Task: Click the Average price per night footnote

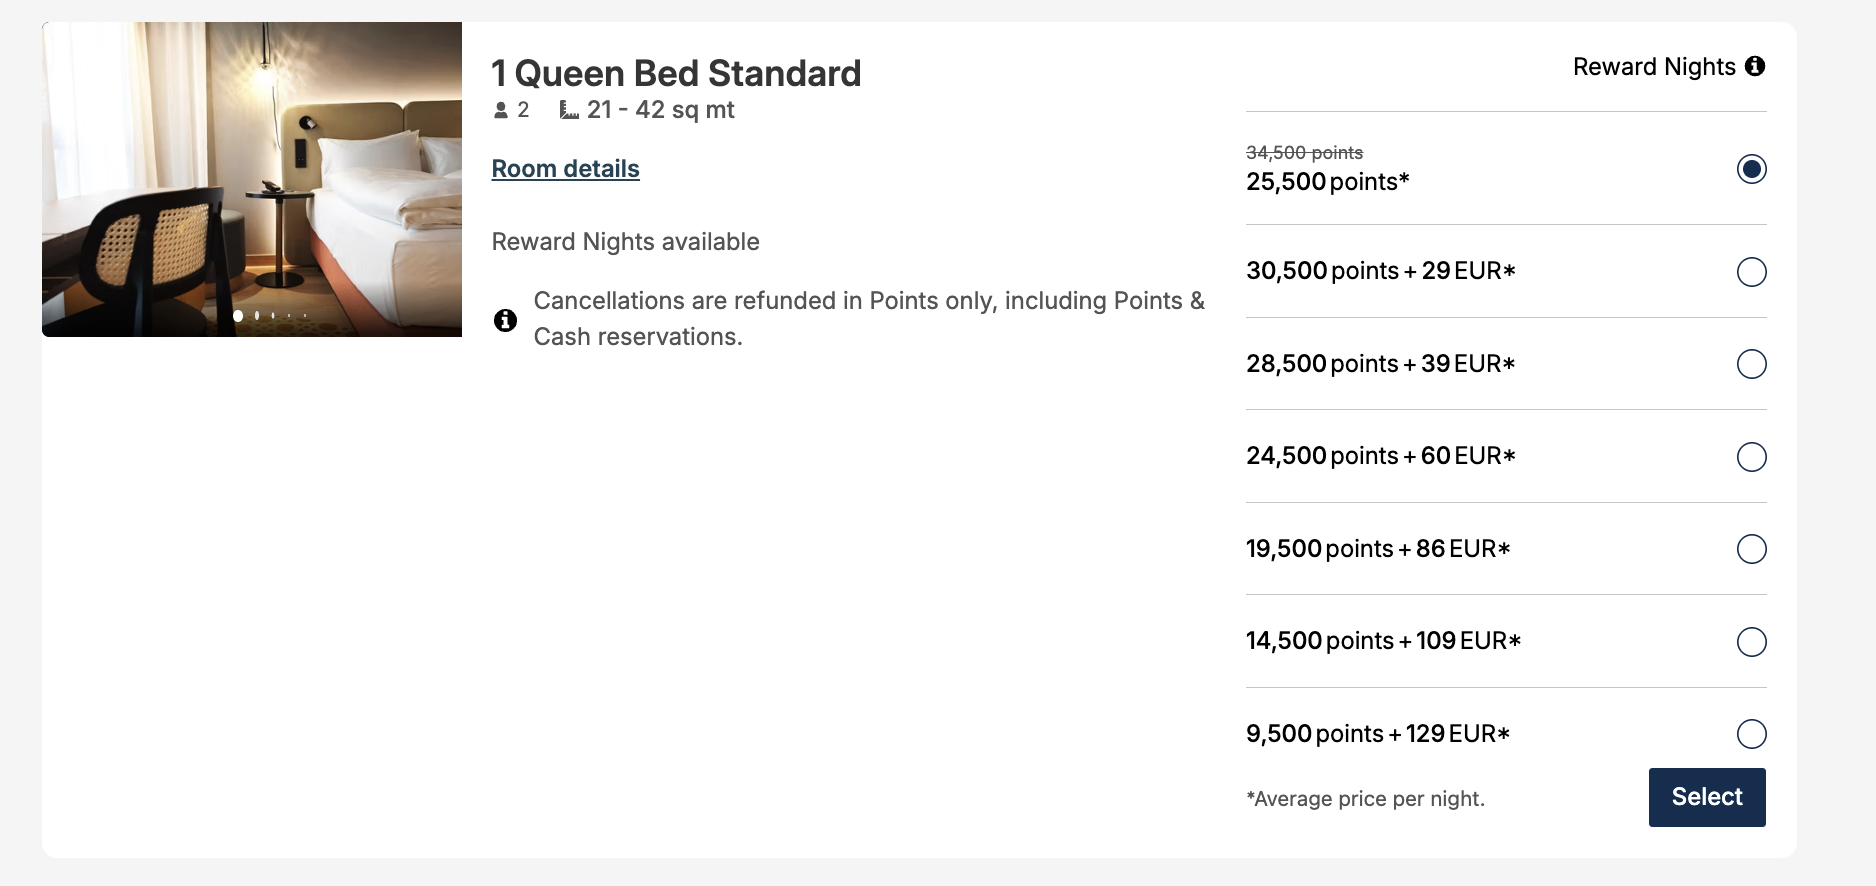Action: pyautogui.click(x=1364, y=798)
